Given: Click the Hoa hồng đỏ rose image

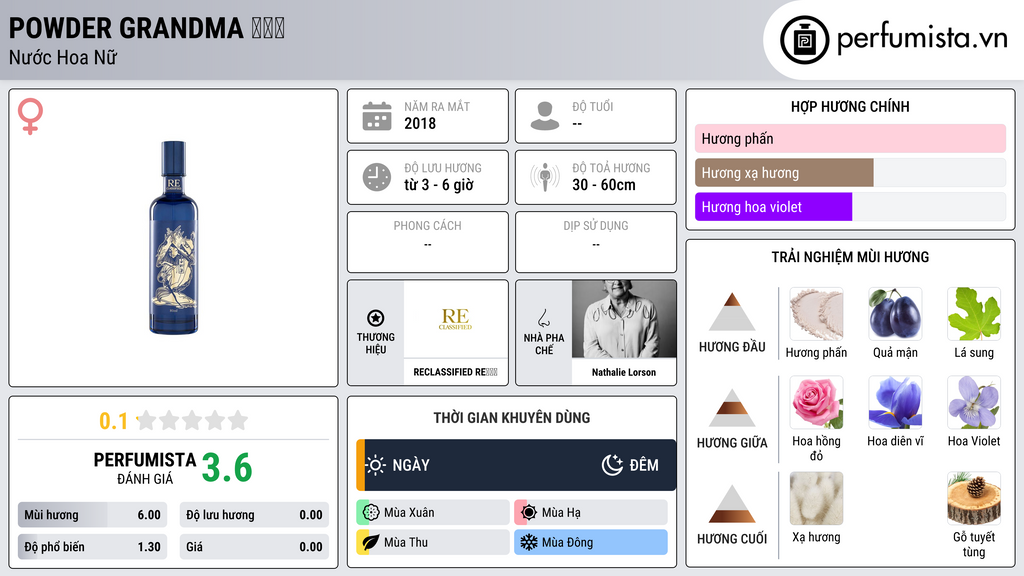Looking at the screenshot, I should (x=816, y=402).
